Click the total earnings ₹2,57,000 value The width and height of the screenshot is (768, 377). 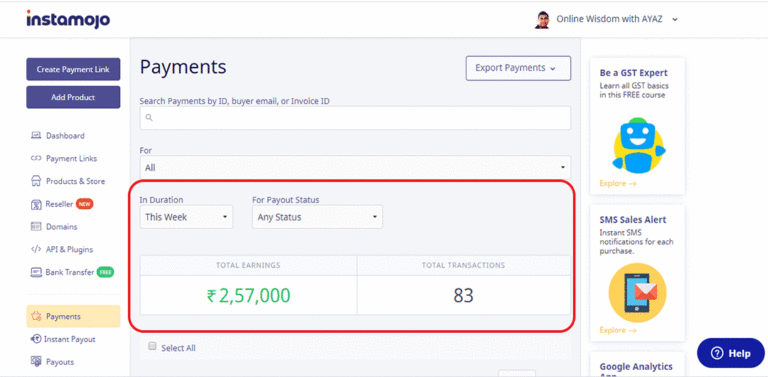pyautogui.click(x=248, y=295)
